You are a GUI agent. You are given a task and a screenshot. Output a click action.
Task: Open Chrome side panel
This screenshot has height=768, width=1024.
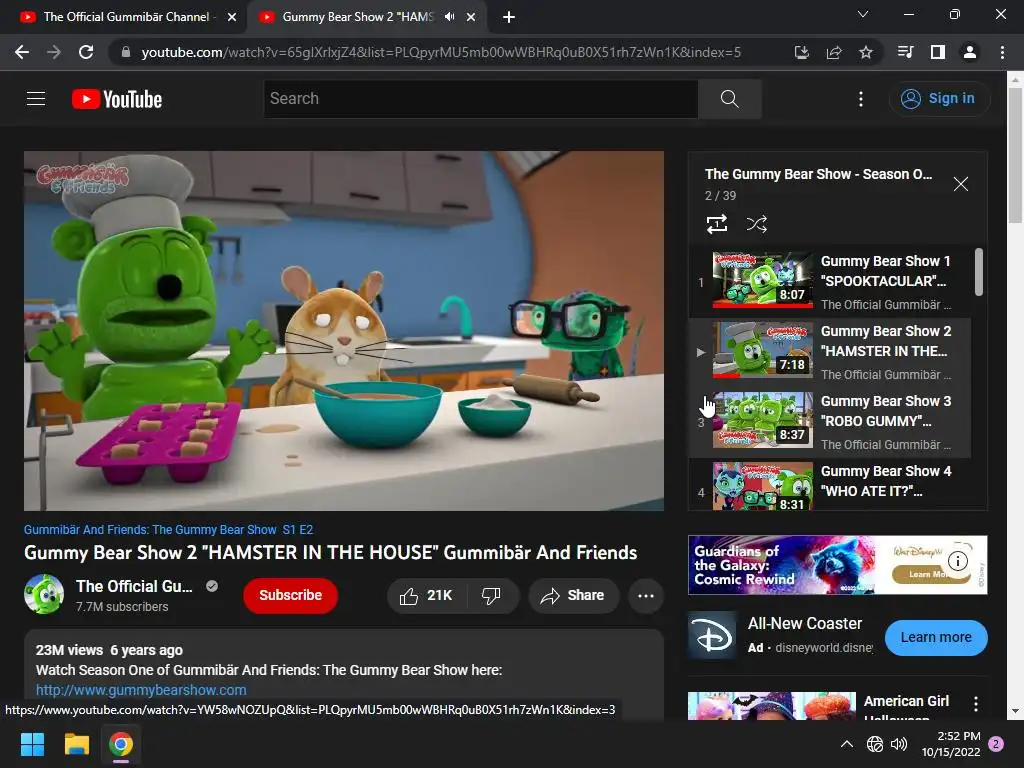pos(938,52)
